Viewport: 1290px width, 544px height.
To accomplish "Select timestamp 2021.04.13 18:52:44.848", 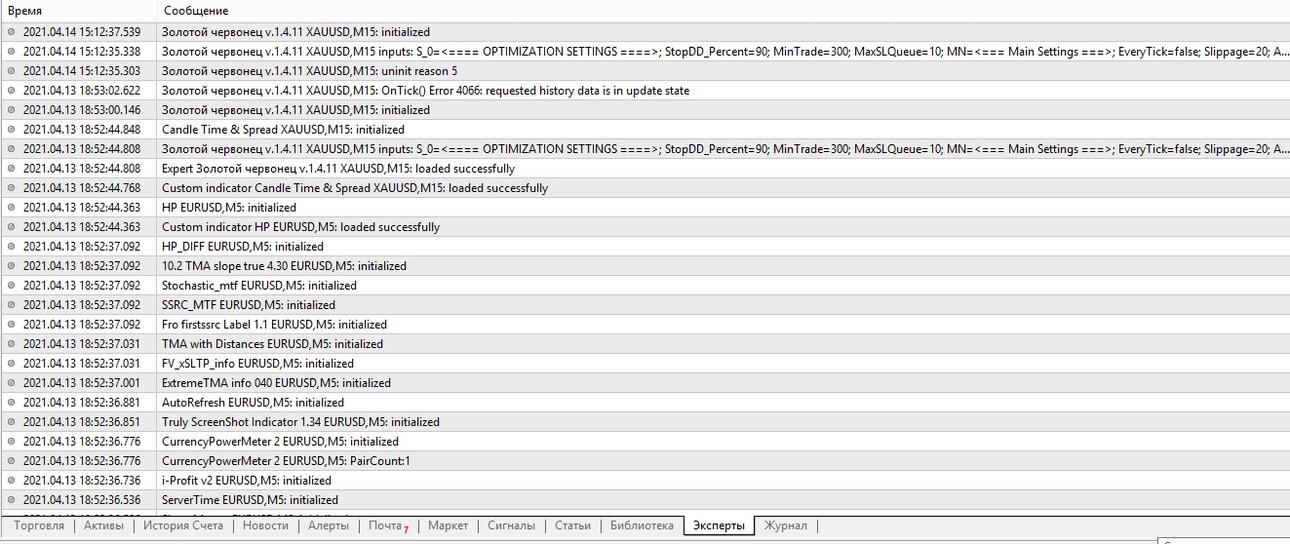I will (x=82, y=129).
